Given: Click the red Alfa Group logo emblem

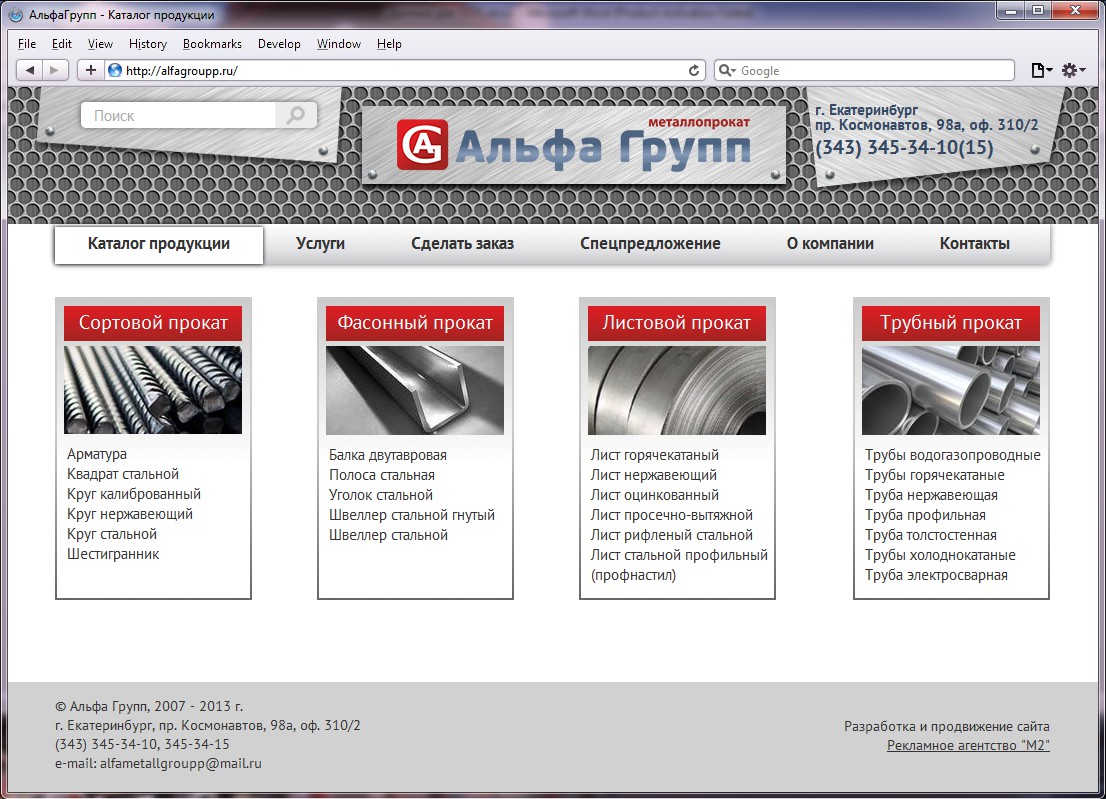Looking at the screenshot, I should click(x=422, y=145).
